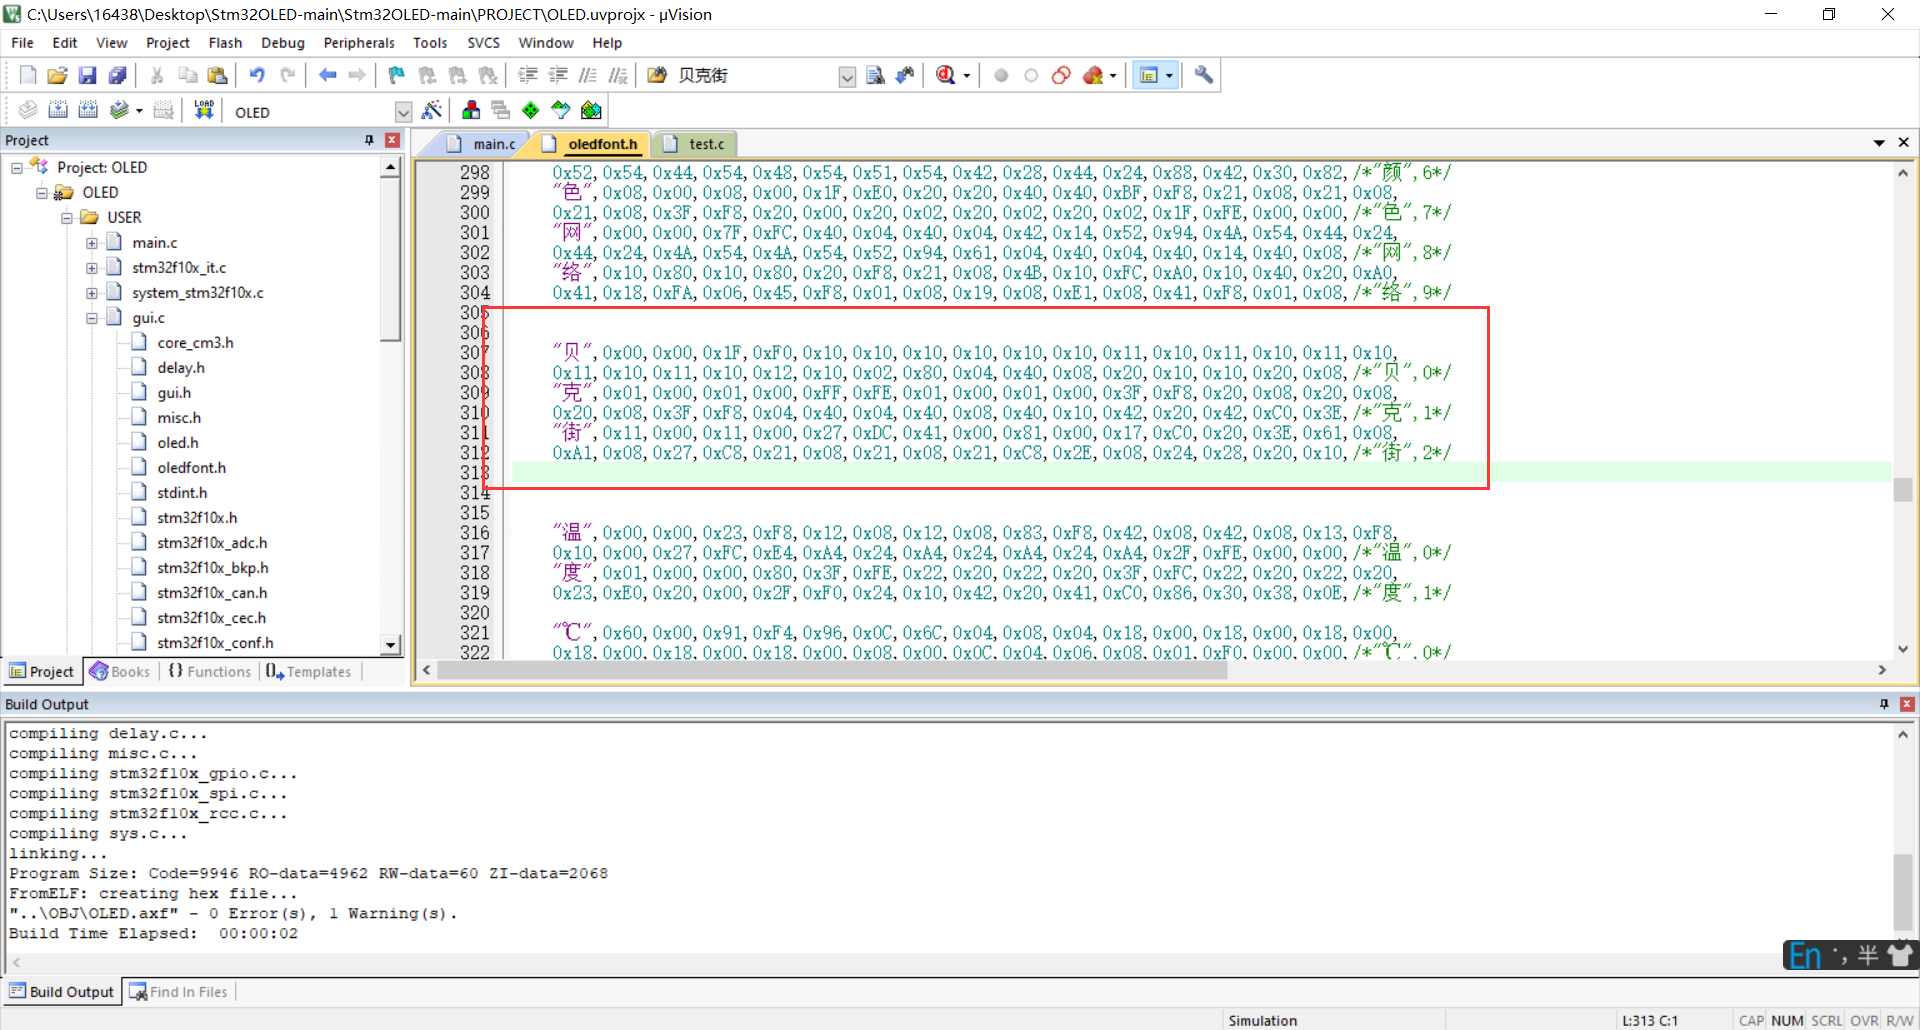Click the Paste icon in toolbar

coord(217,75)
